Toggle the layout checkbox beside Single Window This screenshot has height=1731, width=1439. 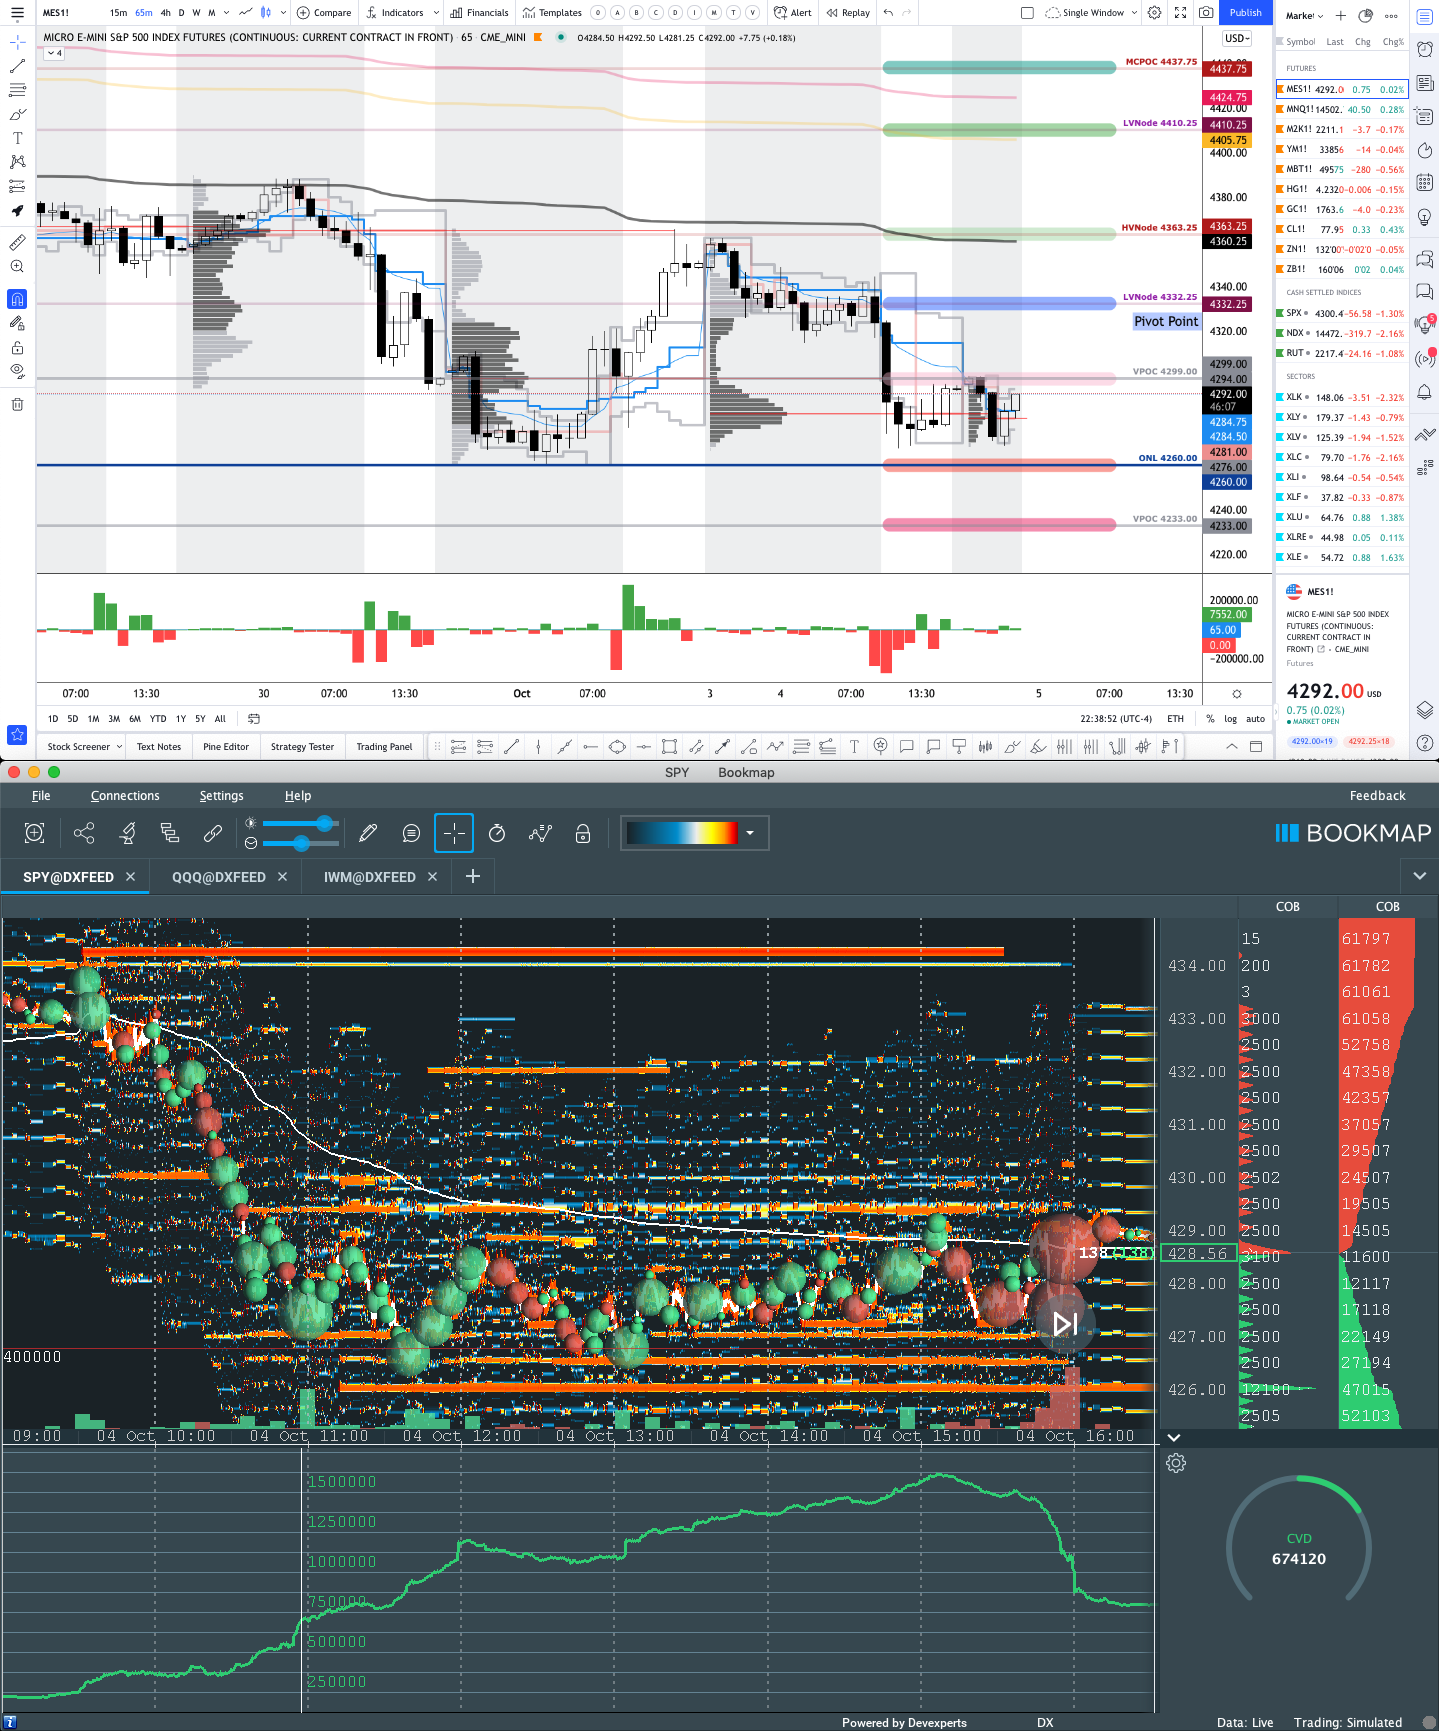coord(1027,13)
